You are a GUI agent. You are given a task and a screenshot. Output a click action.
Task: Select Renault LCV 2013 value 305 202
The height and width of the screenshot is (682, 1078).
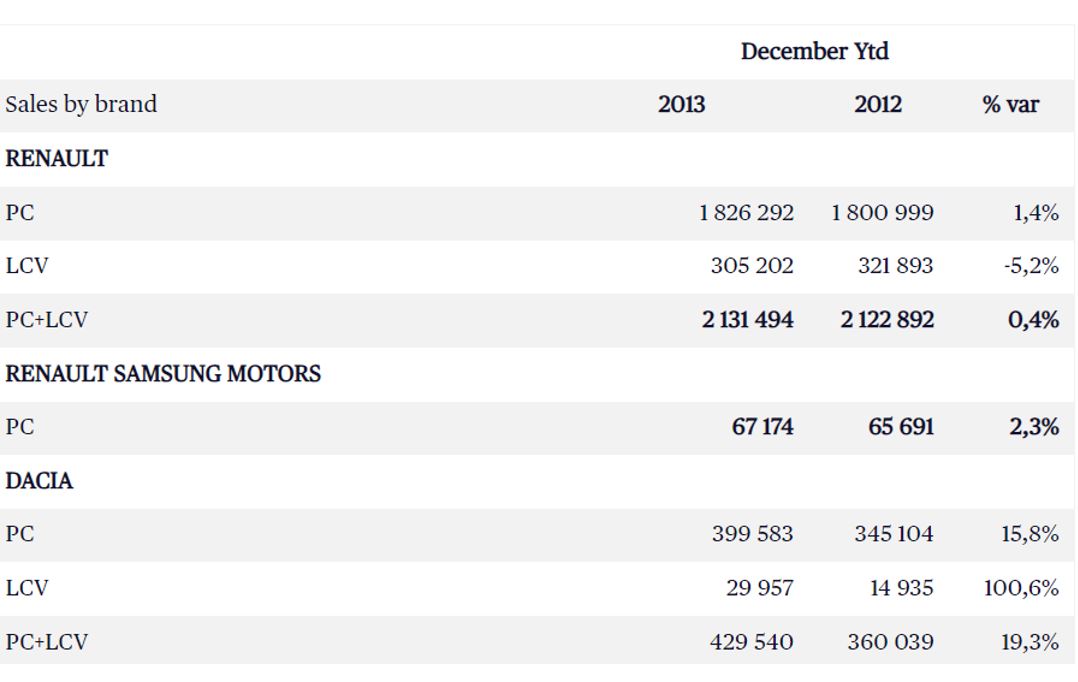pos(752,267)
